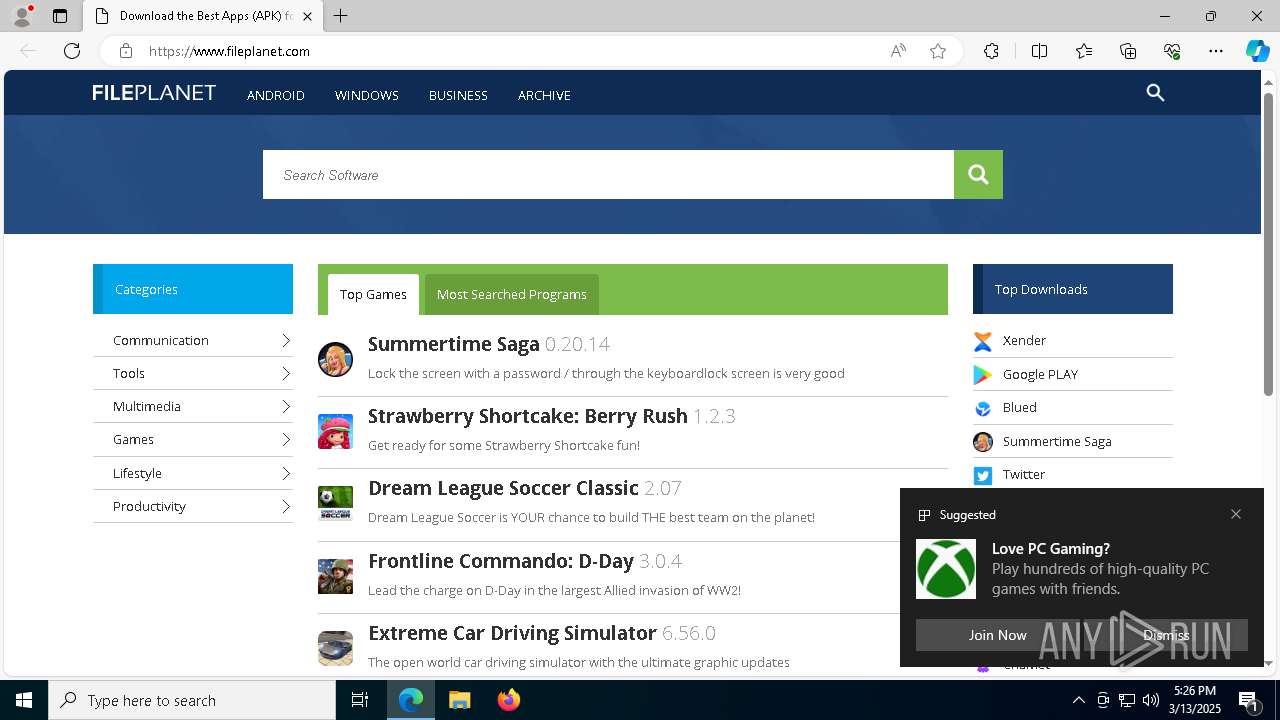Viewport: 1280px width, 720px height.
Task: Expand the Games category arrow
Action: (x=285, y=440)
